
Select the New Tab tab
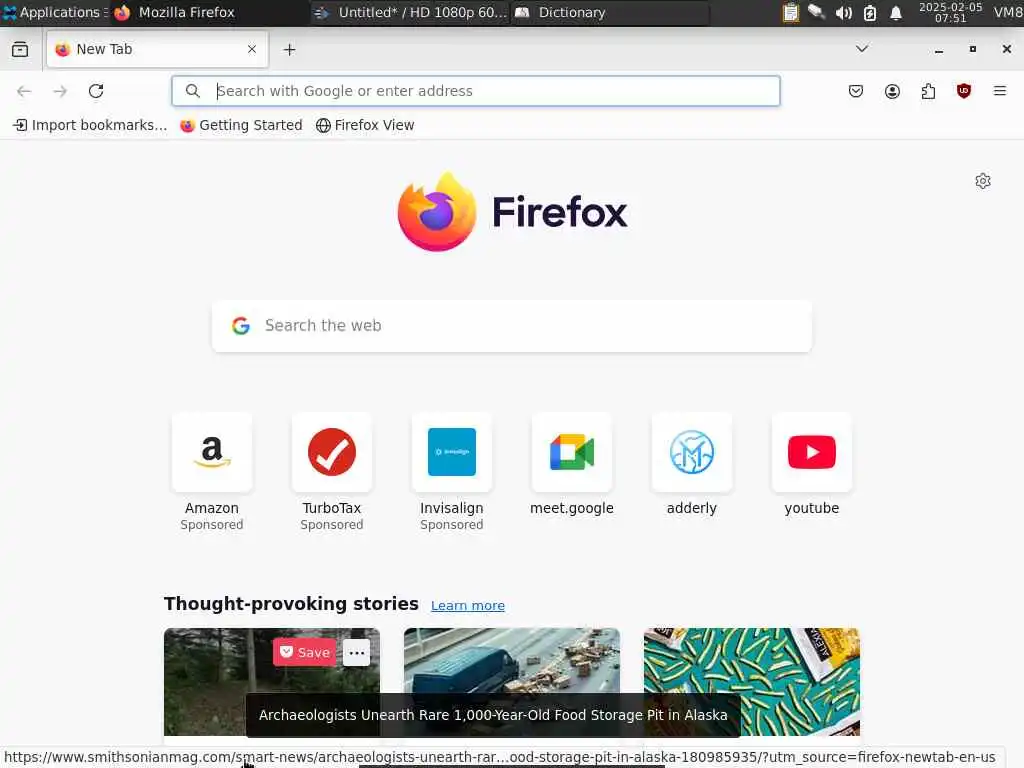[x=157, y=50]
